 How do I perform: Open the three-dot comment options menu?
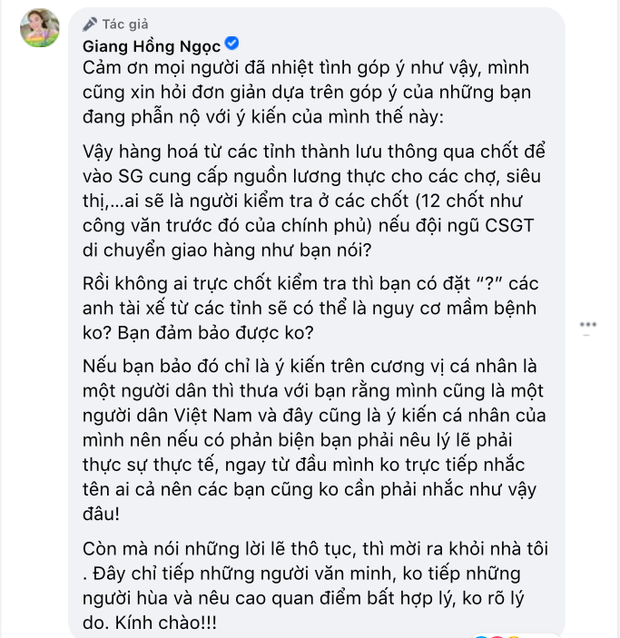click(x=589, y=325)
